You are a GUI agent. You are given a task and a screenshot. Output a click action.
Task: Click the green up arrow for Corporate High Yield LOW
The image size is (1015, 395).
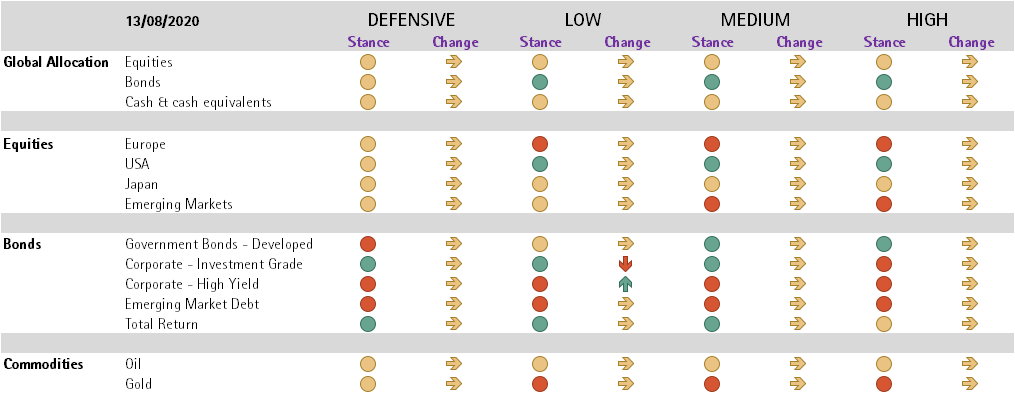[625, 284]
